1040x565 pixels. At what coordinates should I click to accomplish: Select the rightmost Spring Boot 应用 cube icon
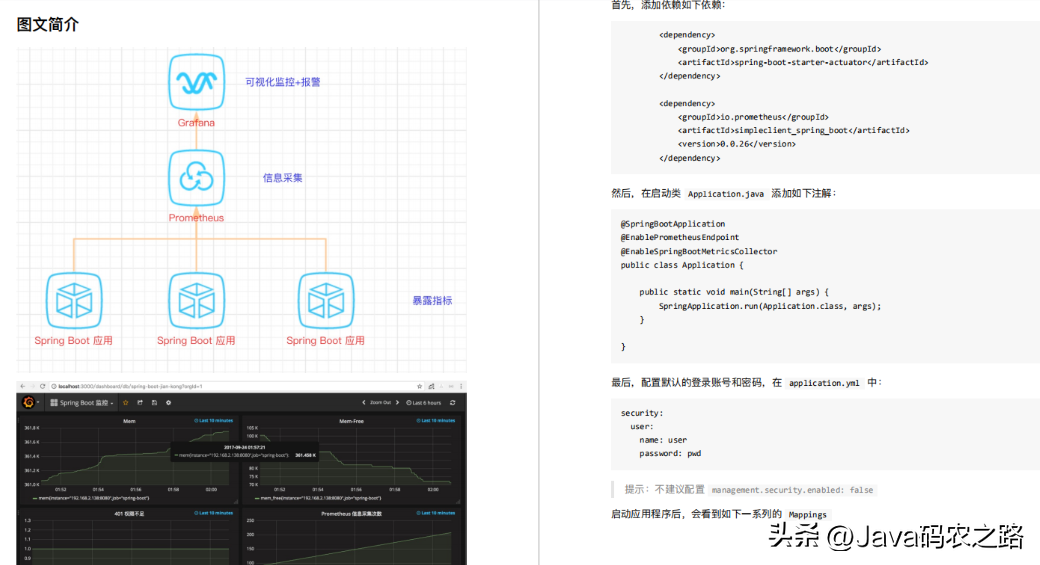pyautogui.click(x=326, y=300)
